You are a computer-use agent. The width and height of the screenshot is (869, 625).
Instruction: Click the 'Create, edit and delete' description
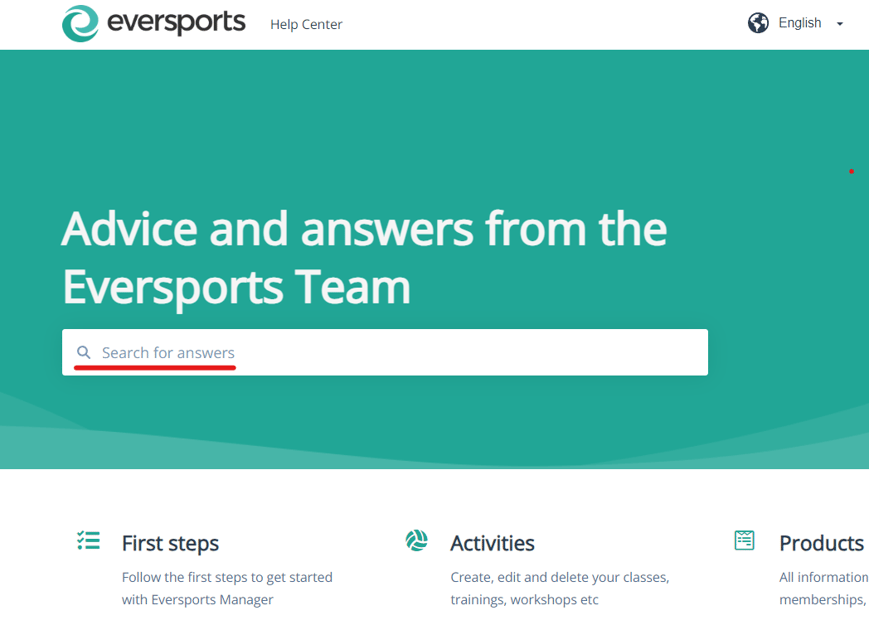560,588
